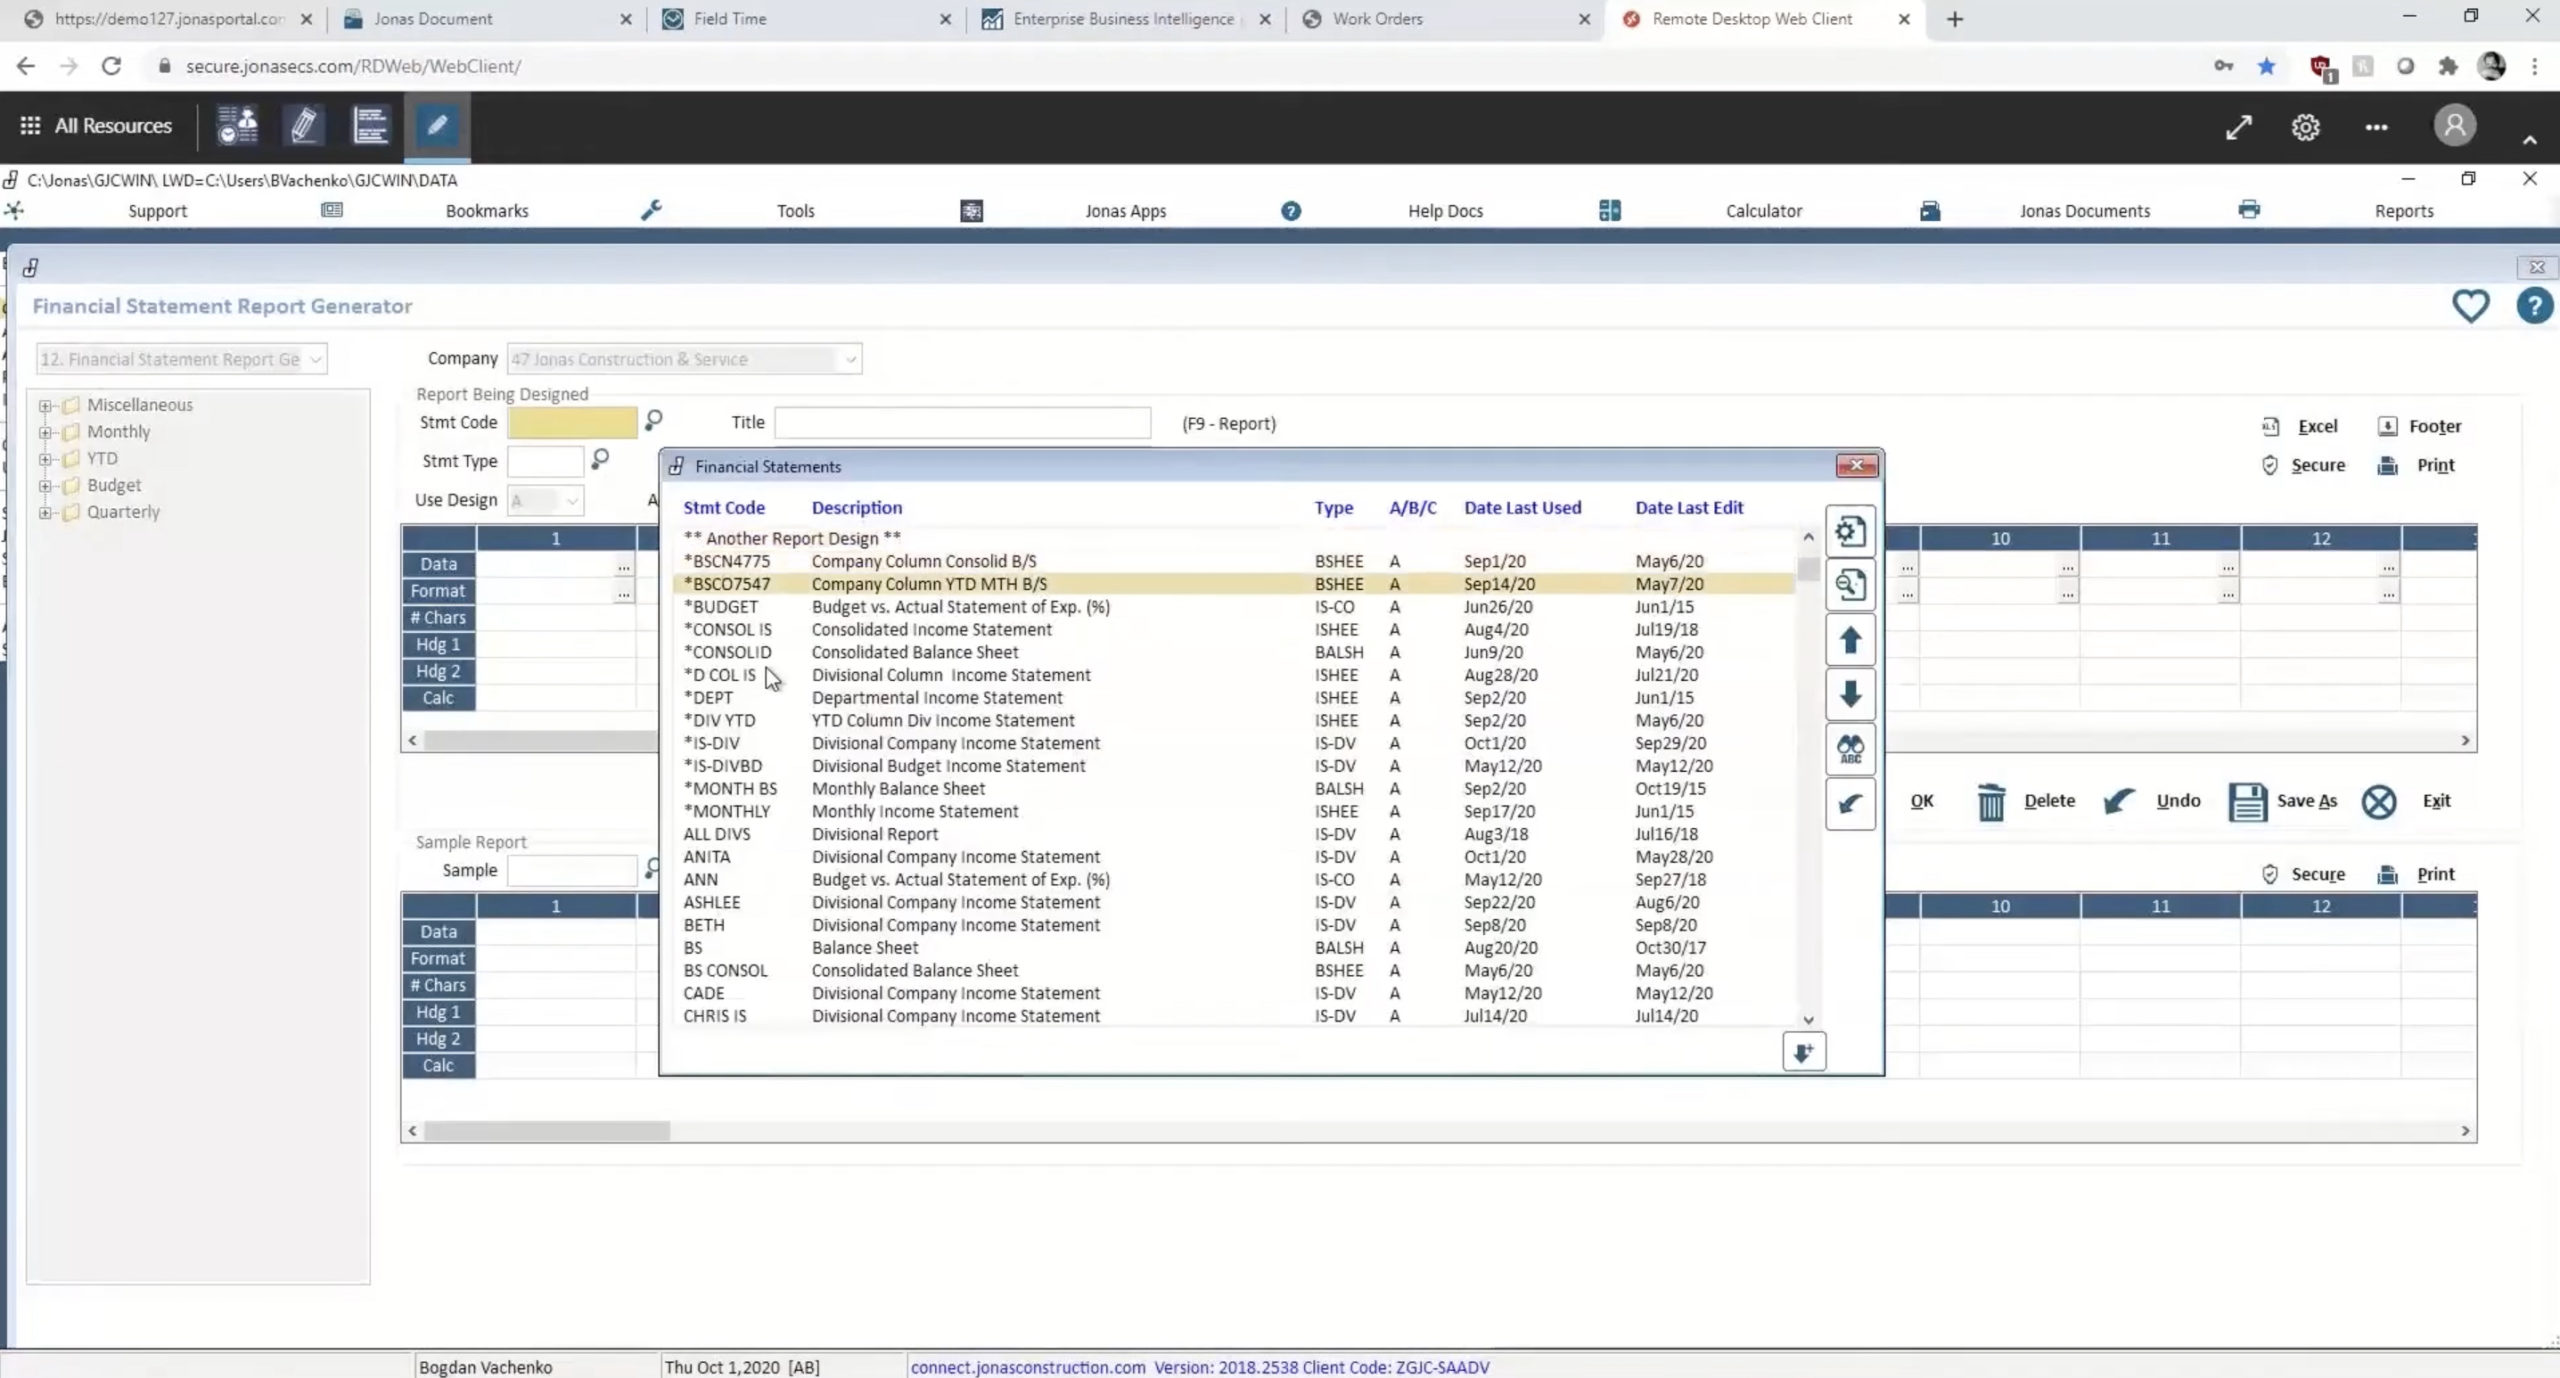Viewport: 2560px width, 1378px height.
Task: Click the Title input field
Action: [x=962, y=422]
